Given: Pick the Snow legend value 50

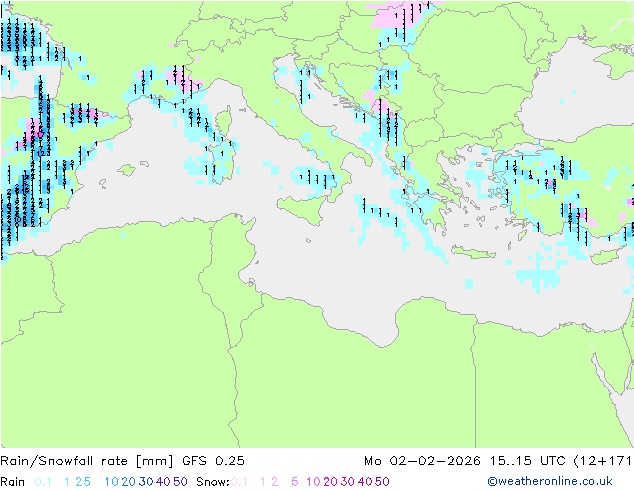Looking at the screenshot, I should pyautogui.click(x=383, y=482).
